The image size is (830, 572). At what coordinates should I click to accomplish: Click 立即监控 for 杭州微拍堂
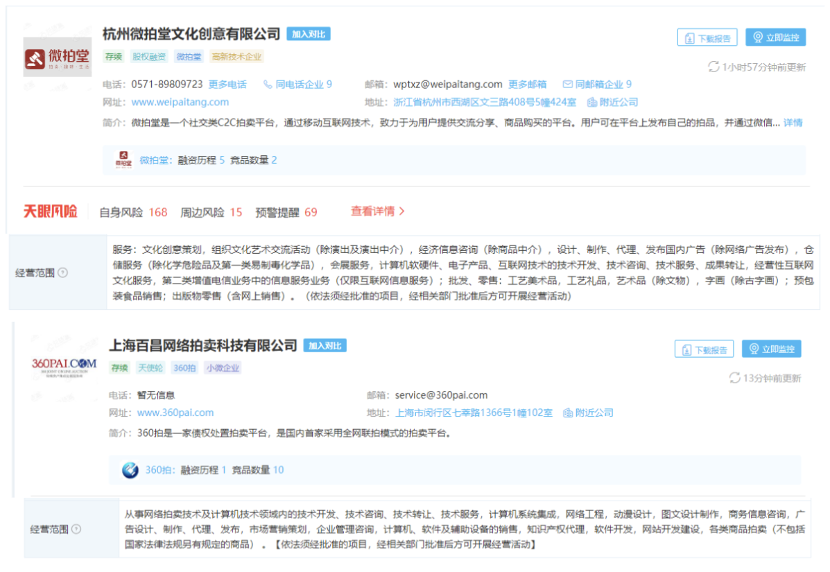pos(775,37)
